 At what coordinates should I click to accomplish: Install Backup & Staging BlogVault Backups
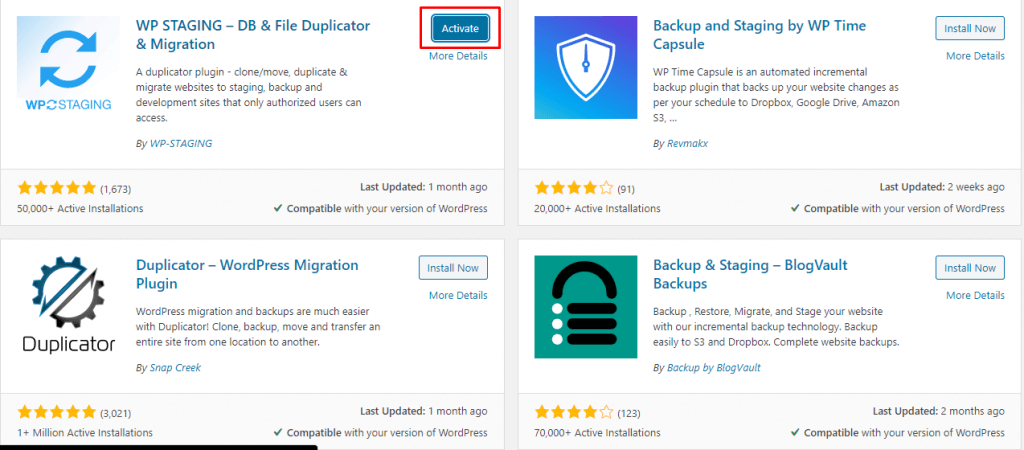pyautogui.click(x=970, y=268)
